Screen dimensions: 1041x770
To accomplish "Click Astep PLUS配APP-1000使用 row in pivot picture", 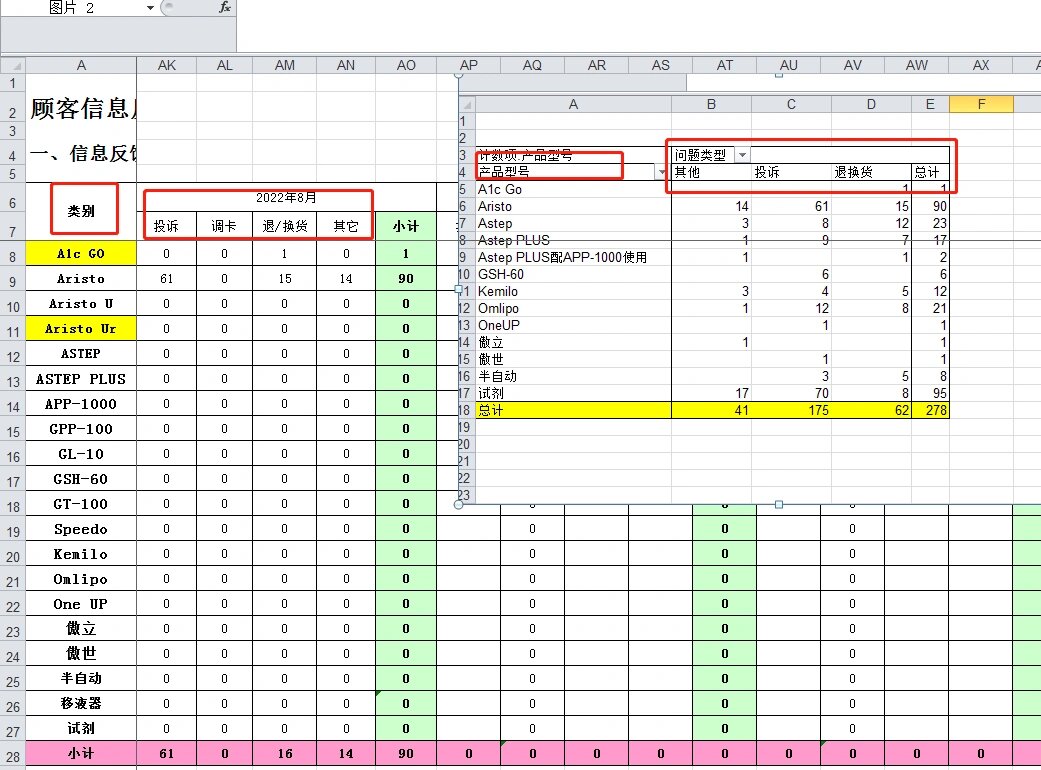I will 562,258.
